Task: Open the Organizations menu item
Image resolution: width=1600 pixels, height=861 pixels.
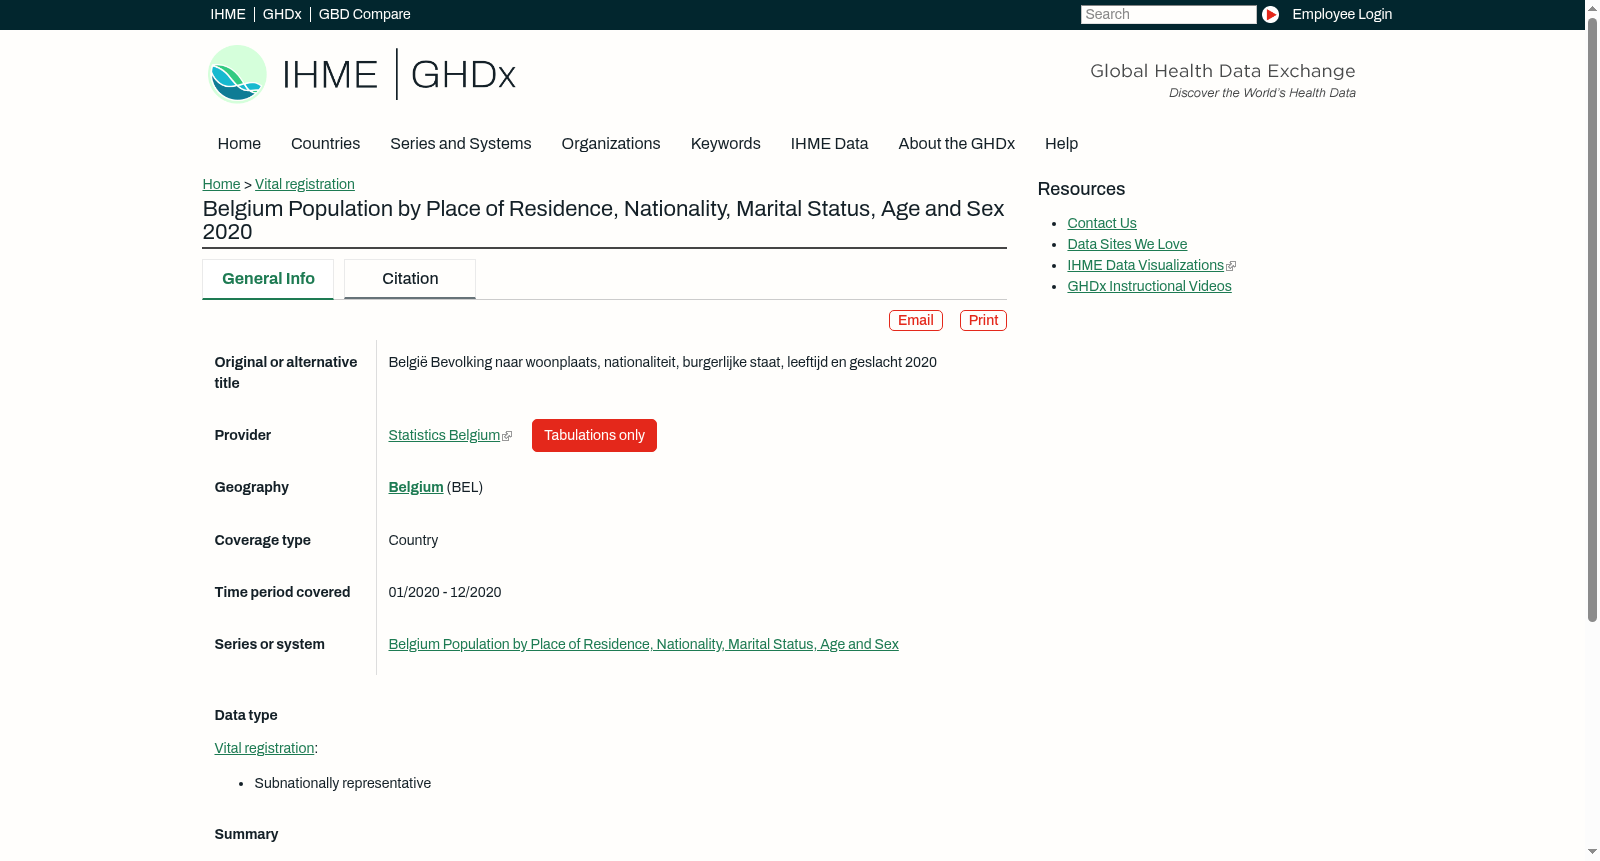Action: (611, 144)
